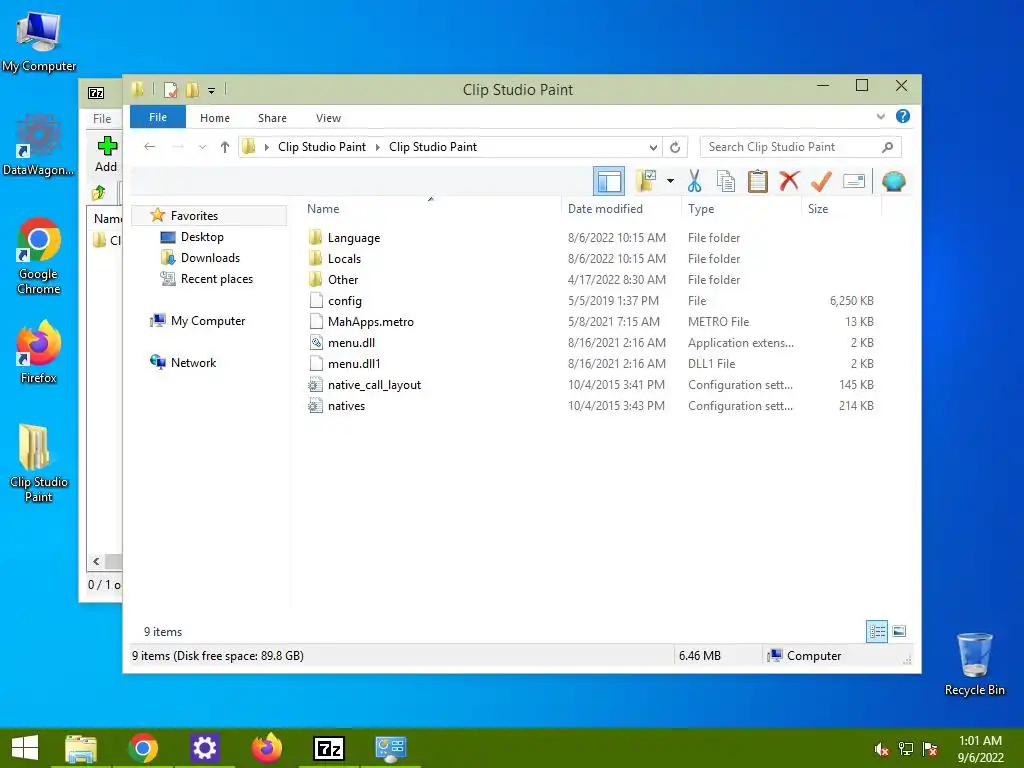Select the natives configuration file
This screenshot has height=768, width=1024.
[346, 406]
